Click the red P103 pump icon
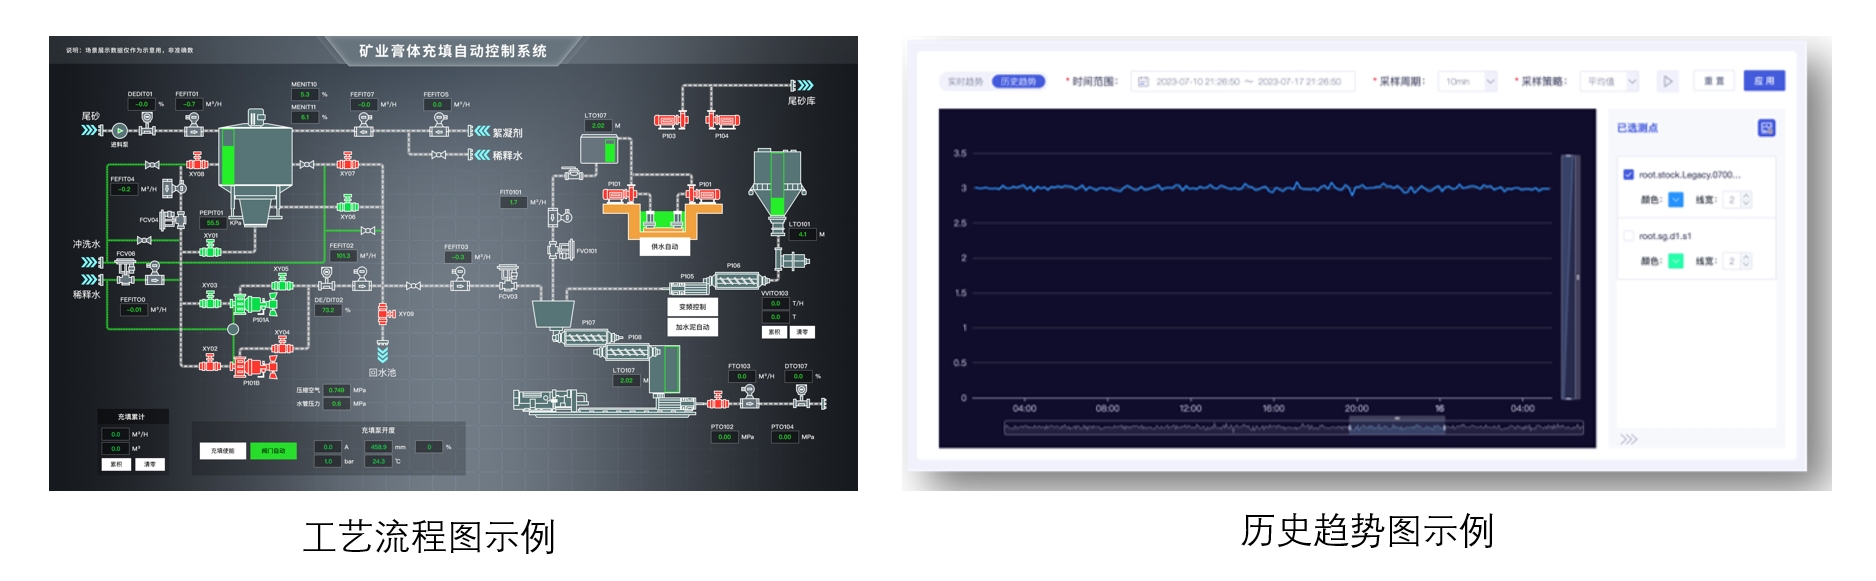Viewport: 1876px width, 581px height. pyautogui.click(x=670, y=121)
